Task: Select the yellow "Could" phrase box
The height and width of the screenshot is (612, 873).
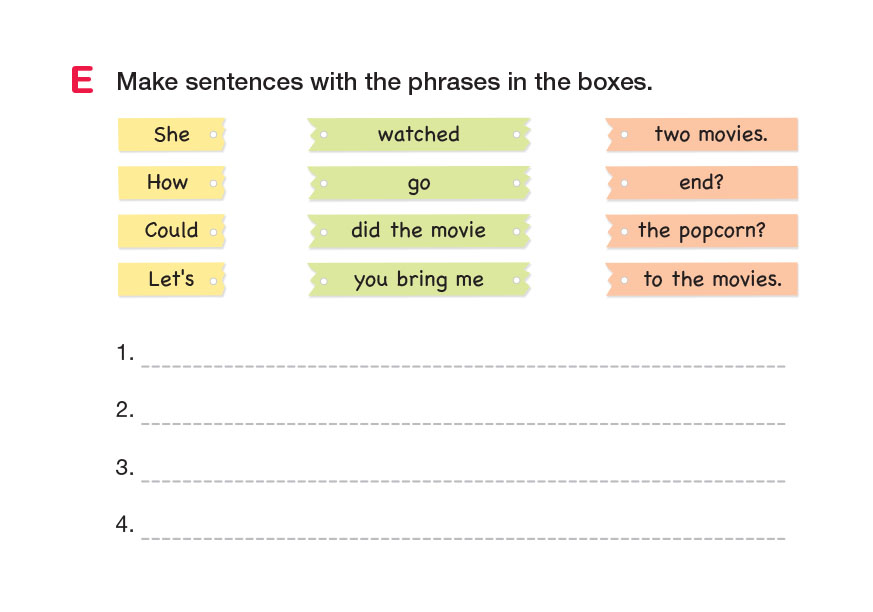Action: point(171,231)
